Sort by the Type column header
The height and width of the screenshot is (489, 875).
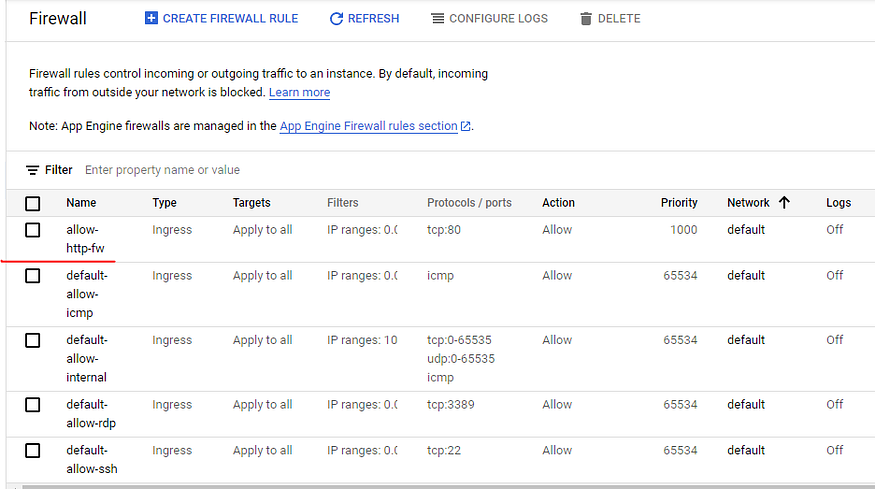pyautogui.click(x=164, y=203)
